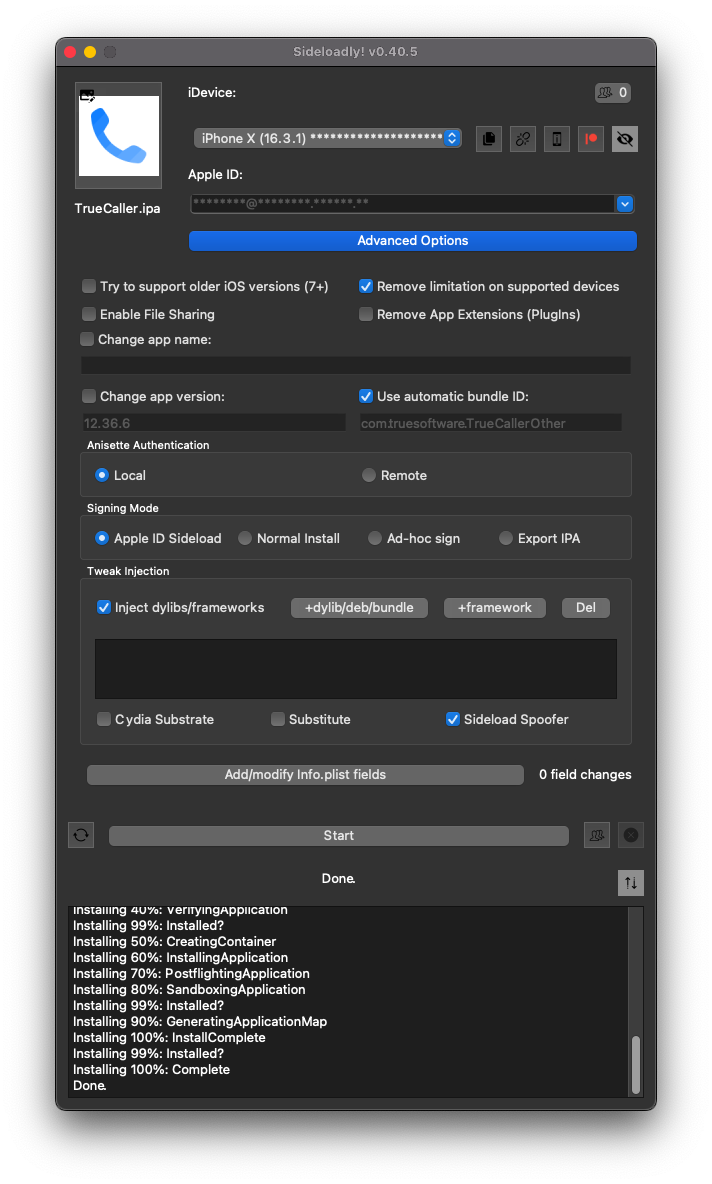
Task: Click log line Installing 80%: SandboxingApplication
Action: click(189, 989)
